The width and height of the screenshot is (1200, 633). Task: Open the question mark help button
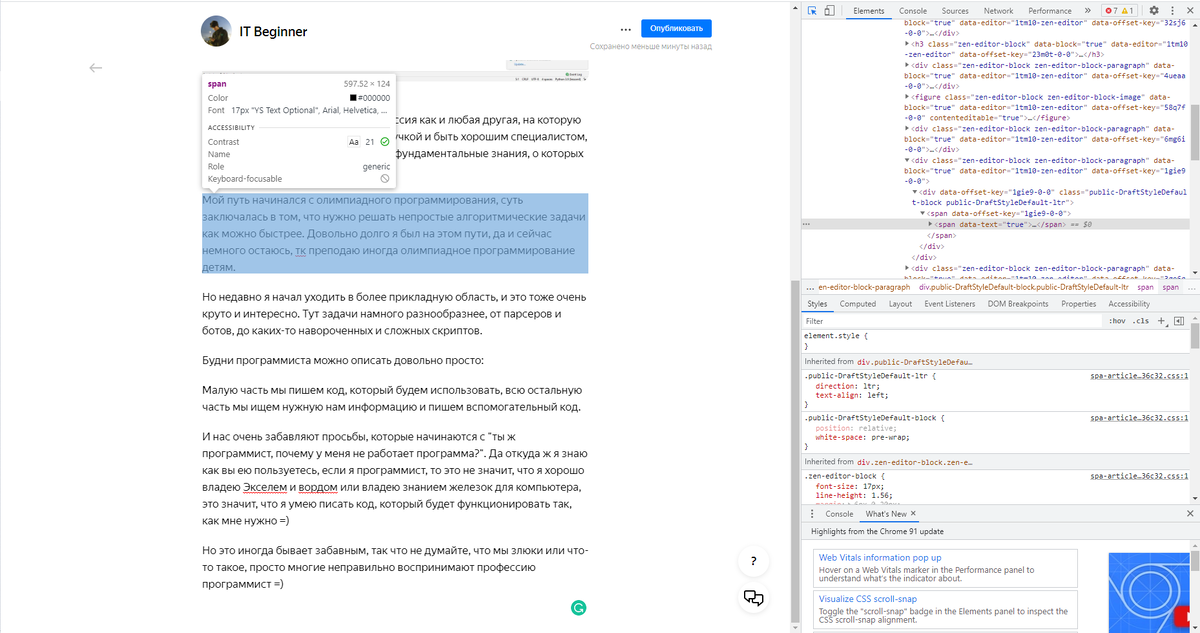[754, 561]
